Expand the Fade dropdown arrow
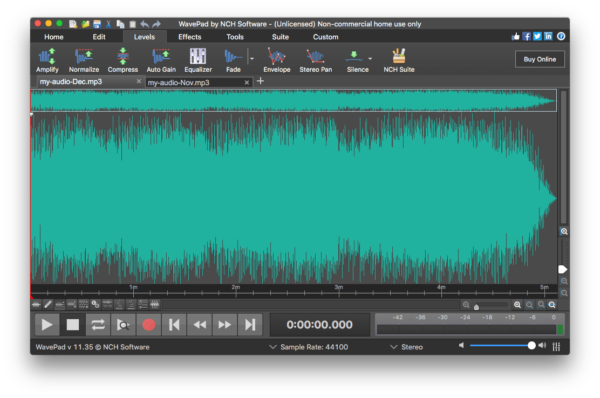The image size is (600, 398). click(251, 59)
